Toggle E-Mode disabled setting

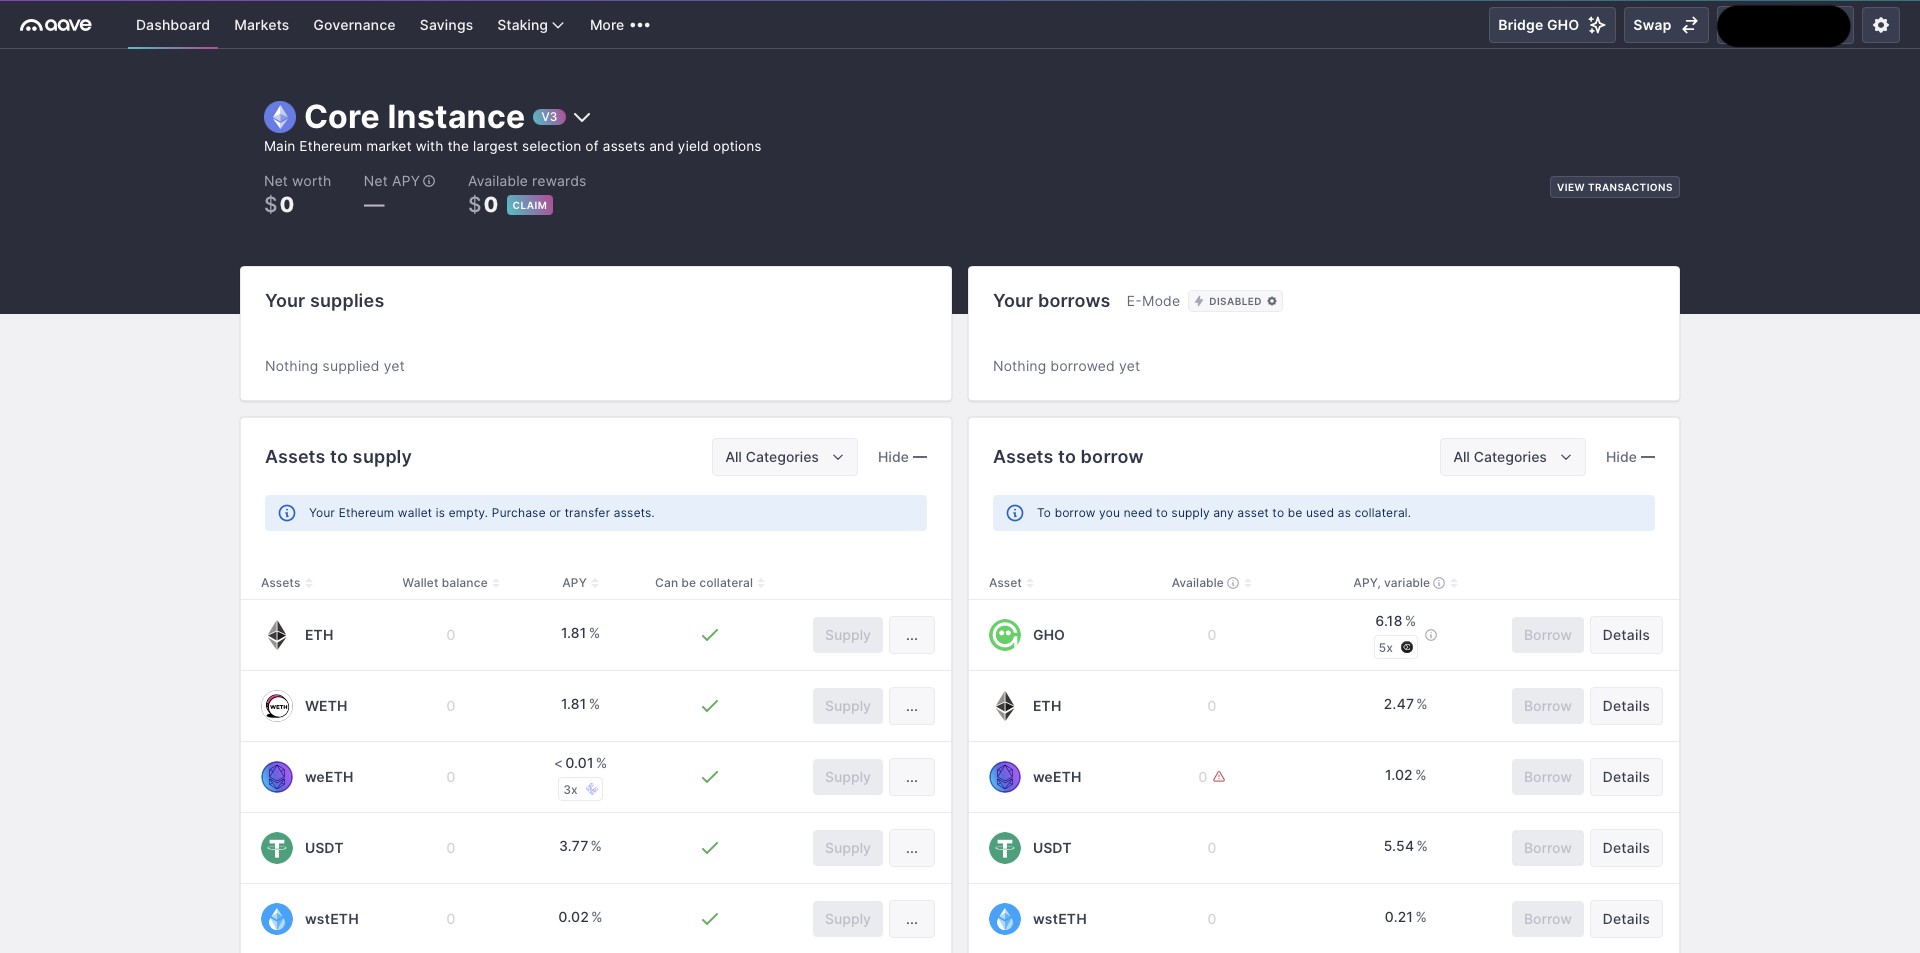coord(1235,301)
